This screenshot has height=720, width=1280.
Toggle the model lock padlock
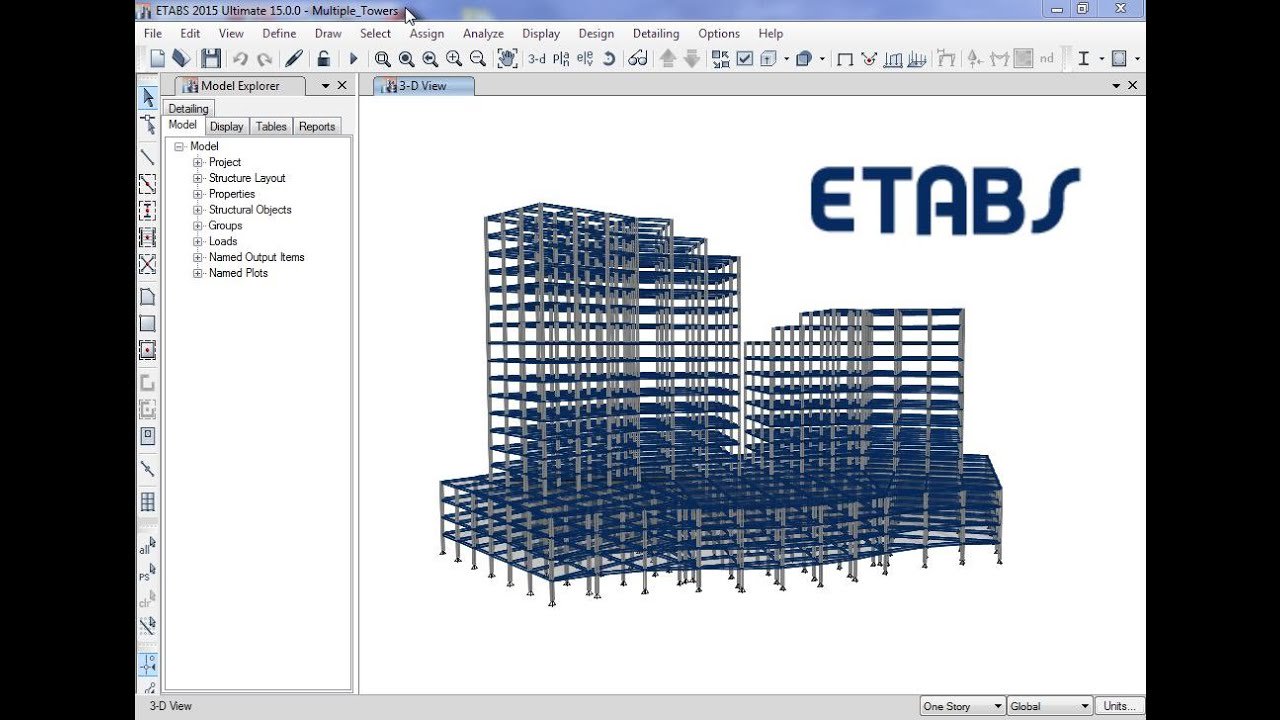coord(322,59)
